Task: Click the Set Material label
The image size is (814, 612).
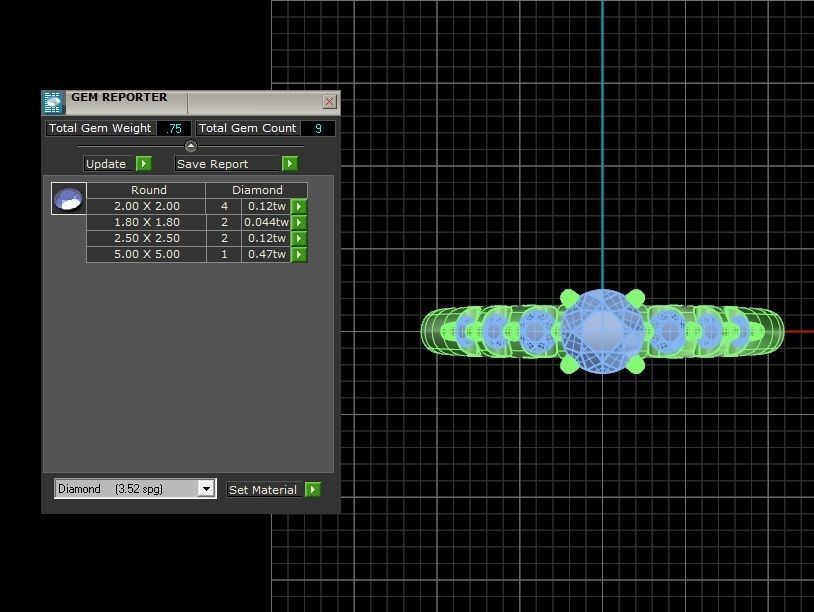Action: [263, 489]
